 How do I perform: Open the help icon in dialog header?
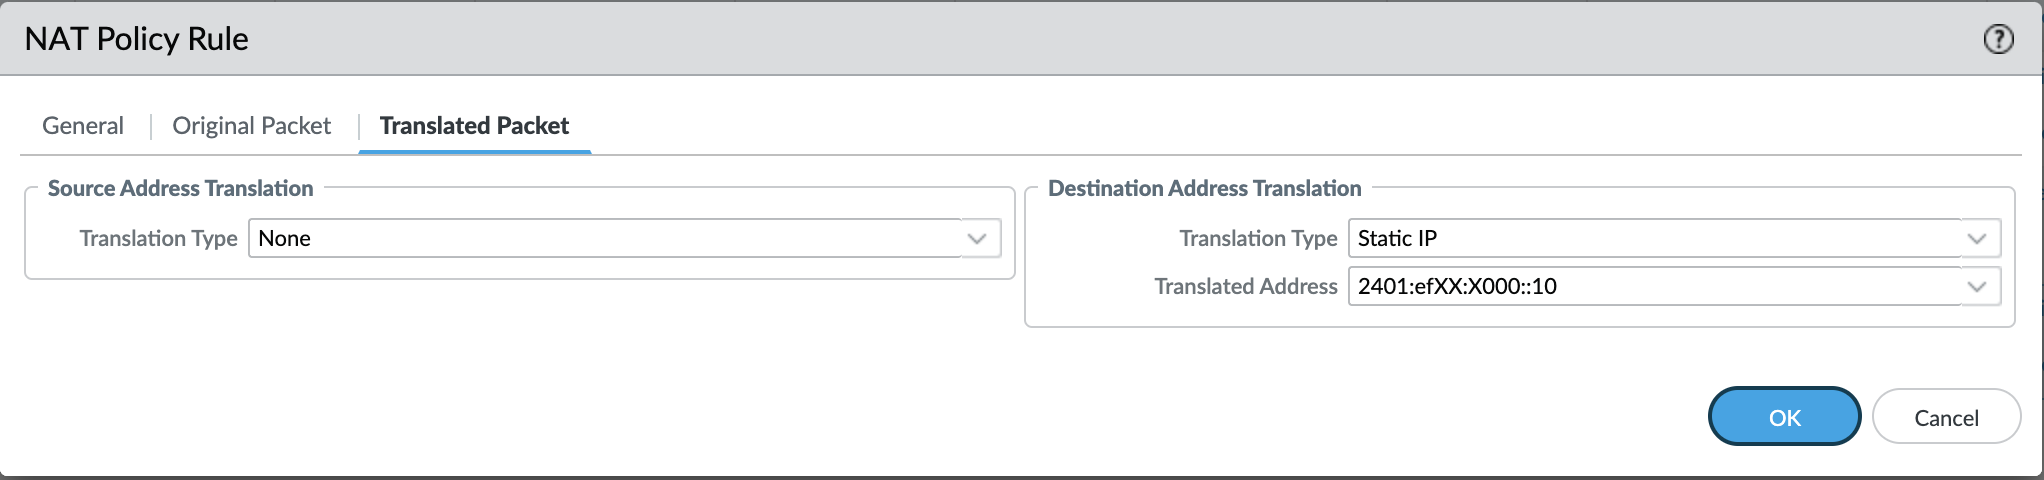1998,39
